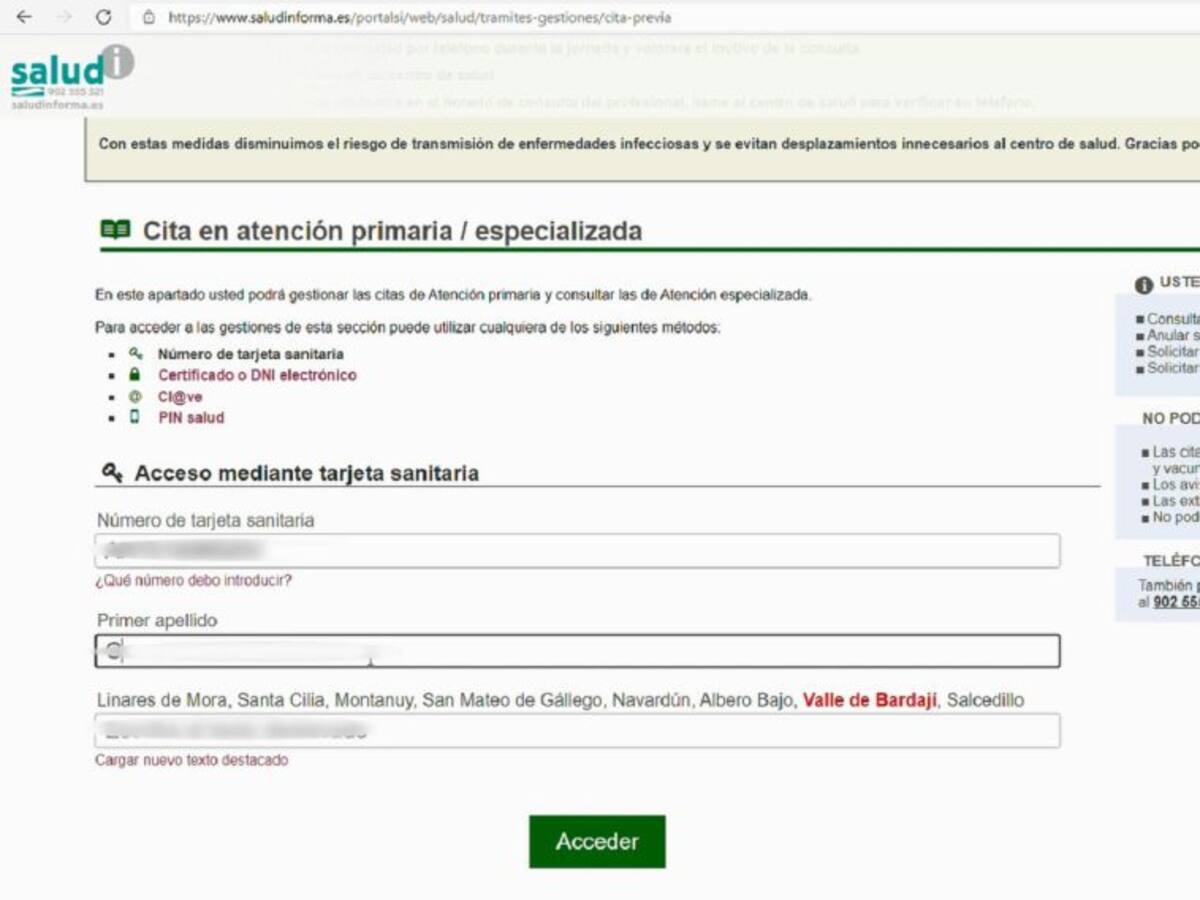Open Certificado o DNI electrónico link
Viewport: 1200px width, 900px height.
[257, 375]
